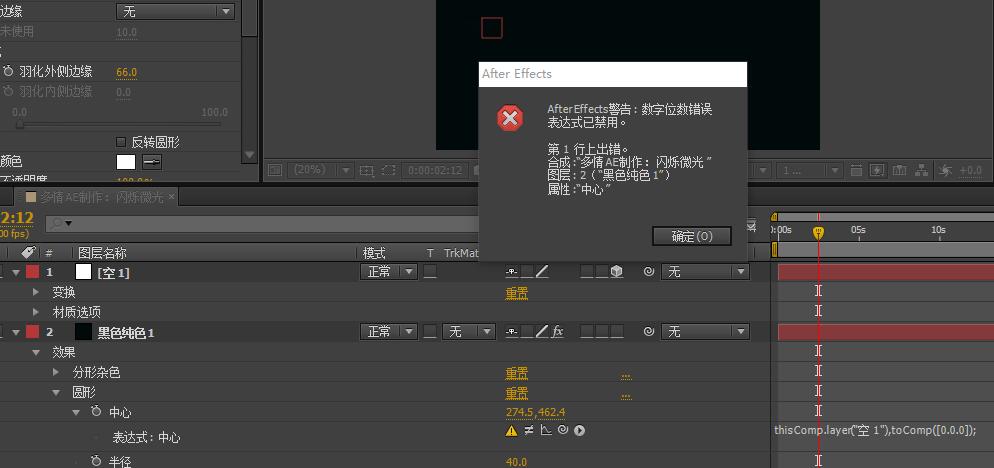Image resolution: width=994 pixels, height=468 pixels.
Task: Click the expression pick whip spiral icon
Action: [x=563, y=431]
